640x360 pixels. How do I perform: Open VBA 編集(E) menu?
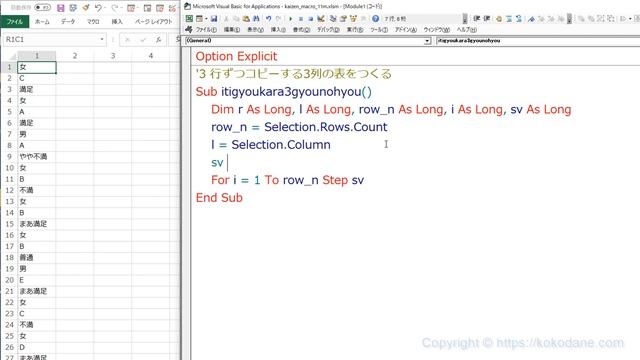point(232,30)
